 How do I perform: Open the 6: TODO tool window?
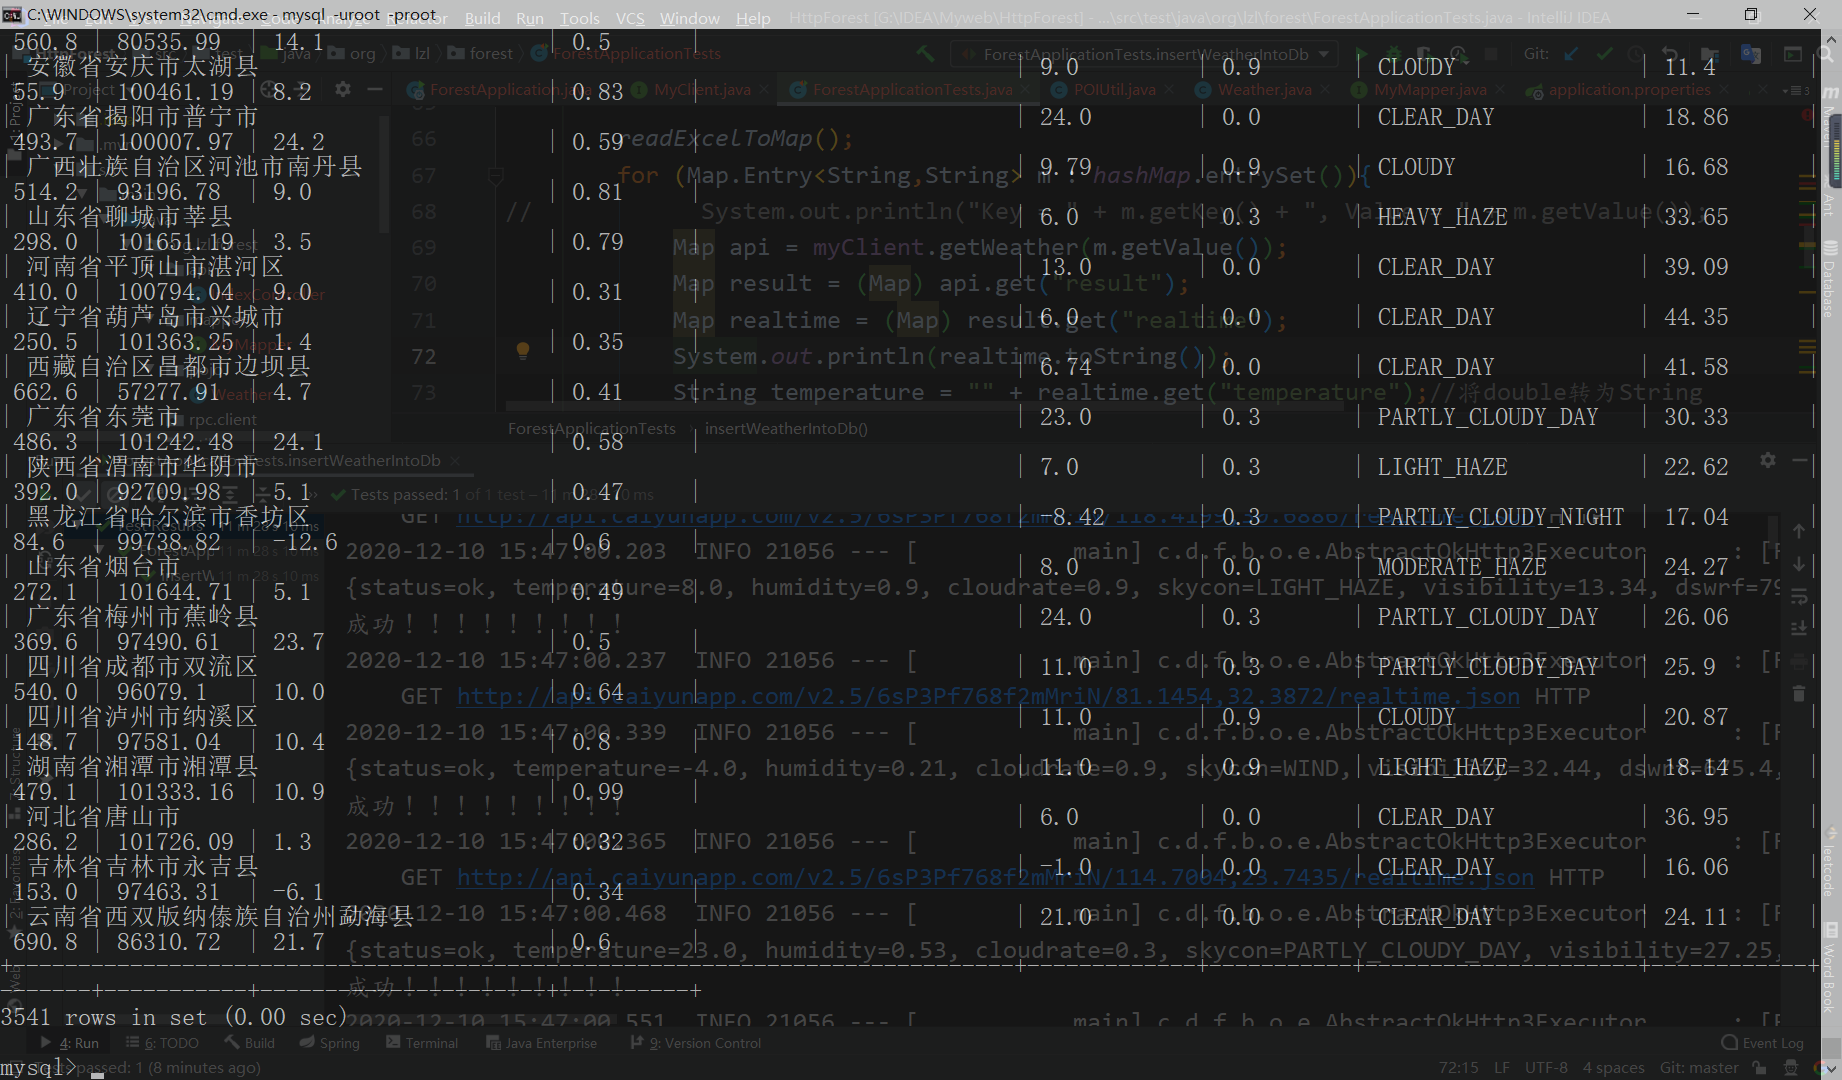pyautogui.click(x=162, y=1043)
